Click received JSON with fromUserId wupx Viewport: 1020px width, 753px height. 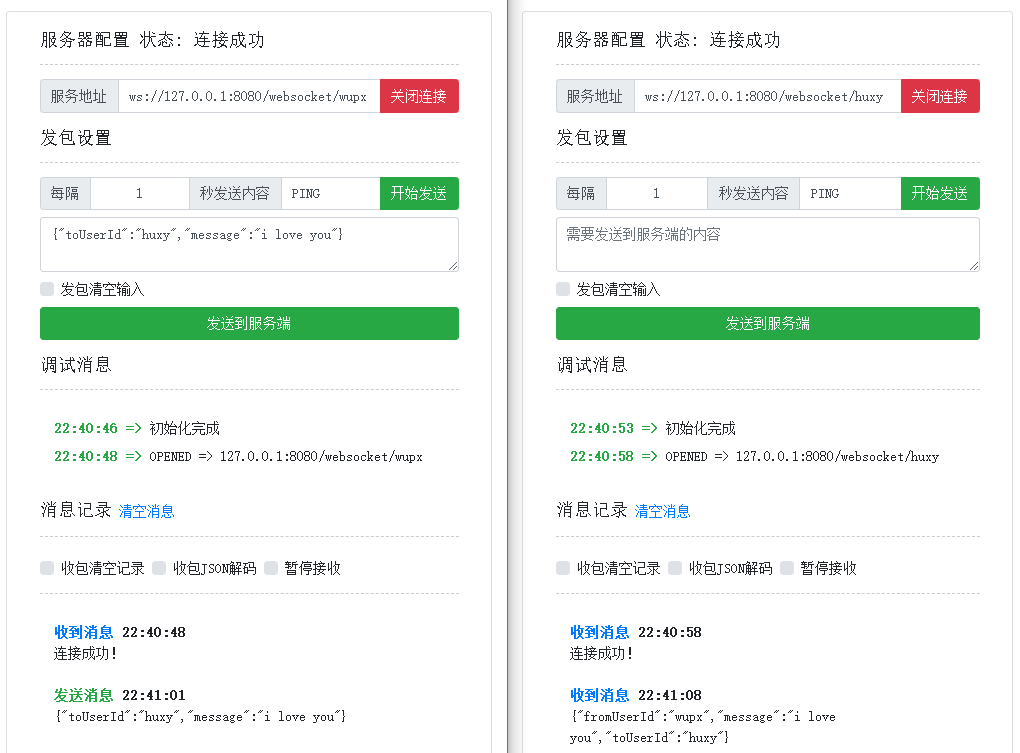[x=703, y=727]
